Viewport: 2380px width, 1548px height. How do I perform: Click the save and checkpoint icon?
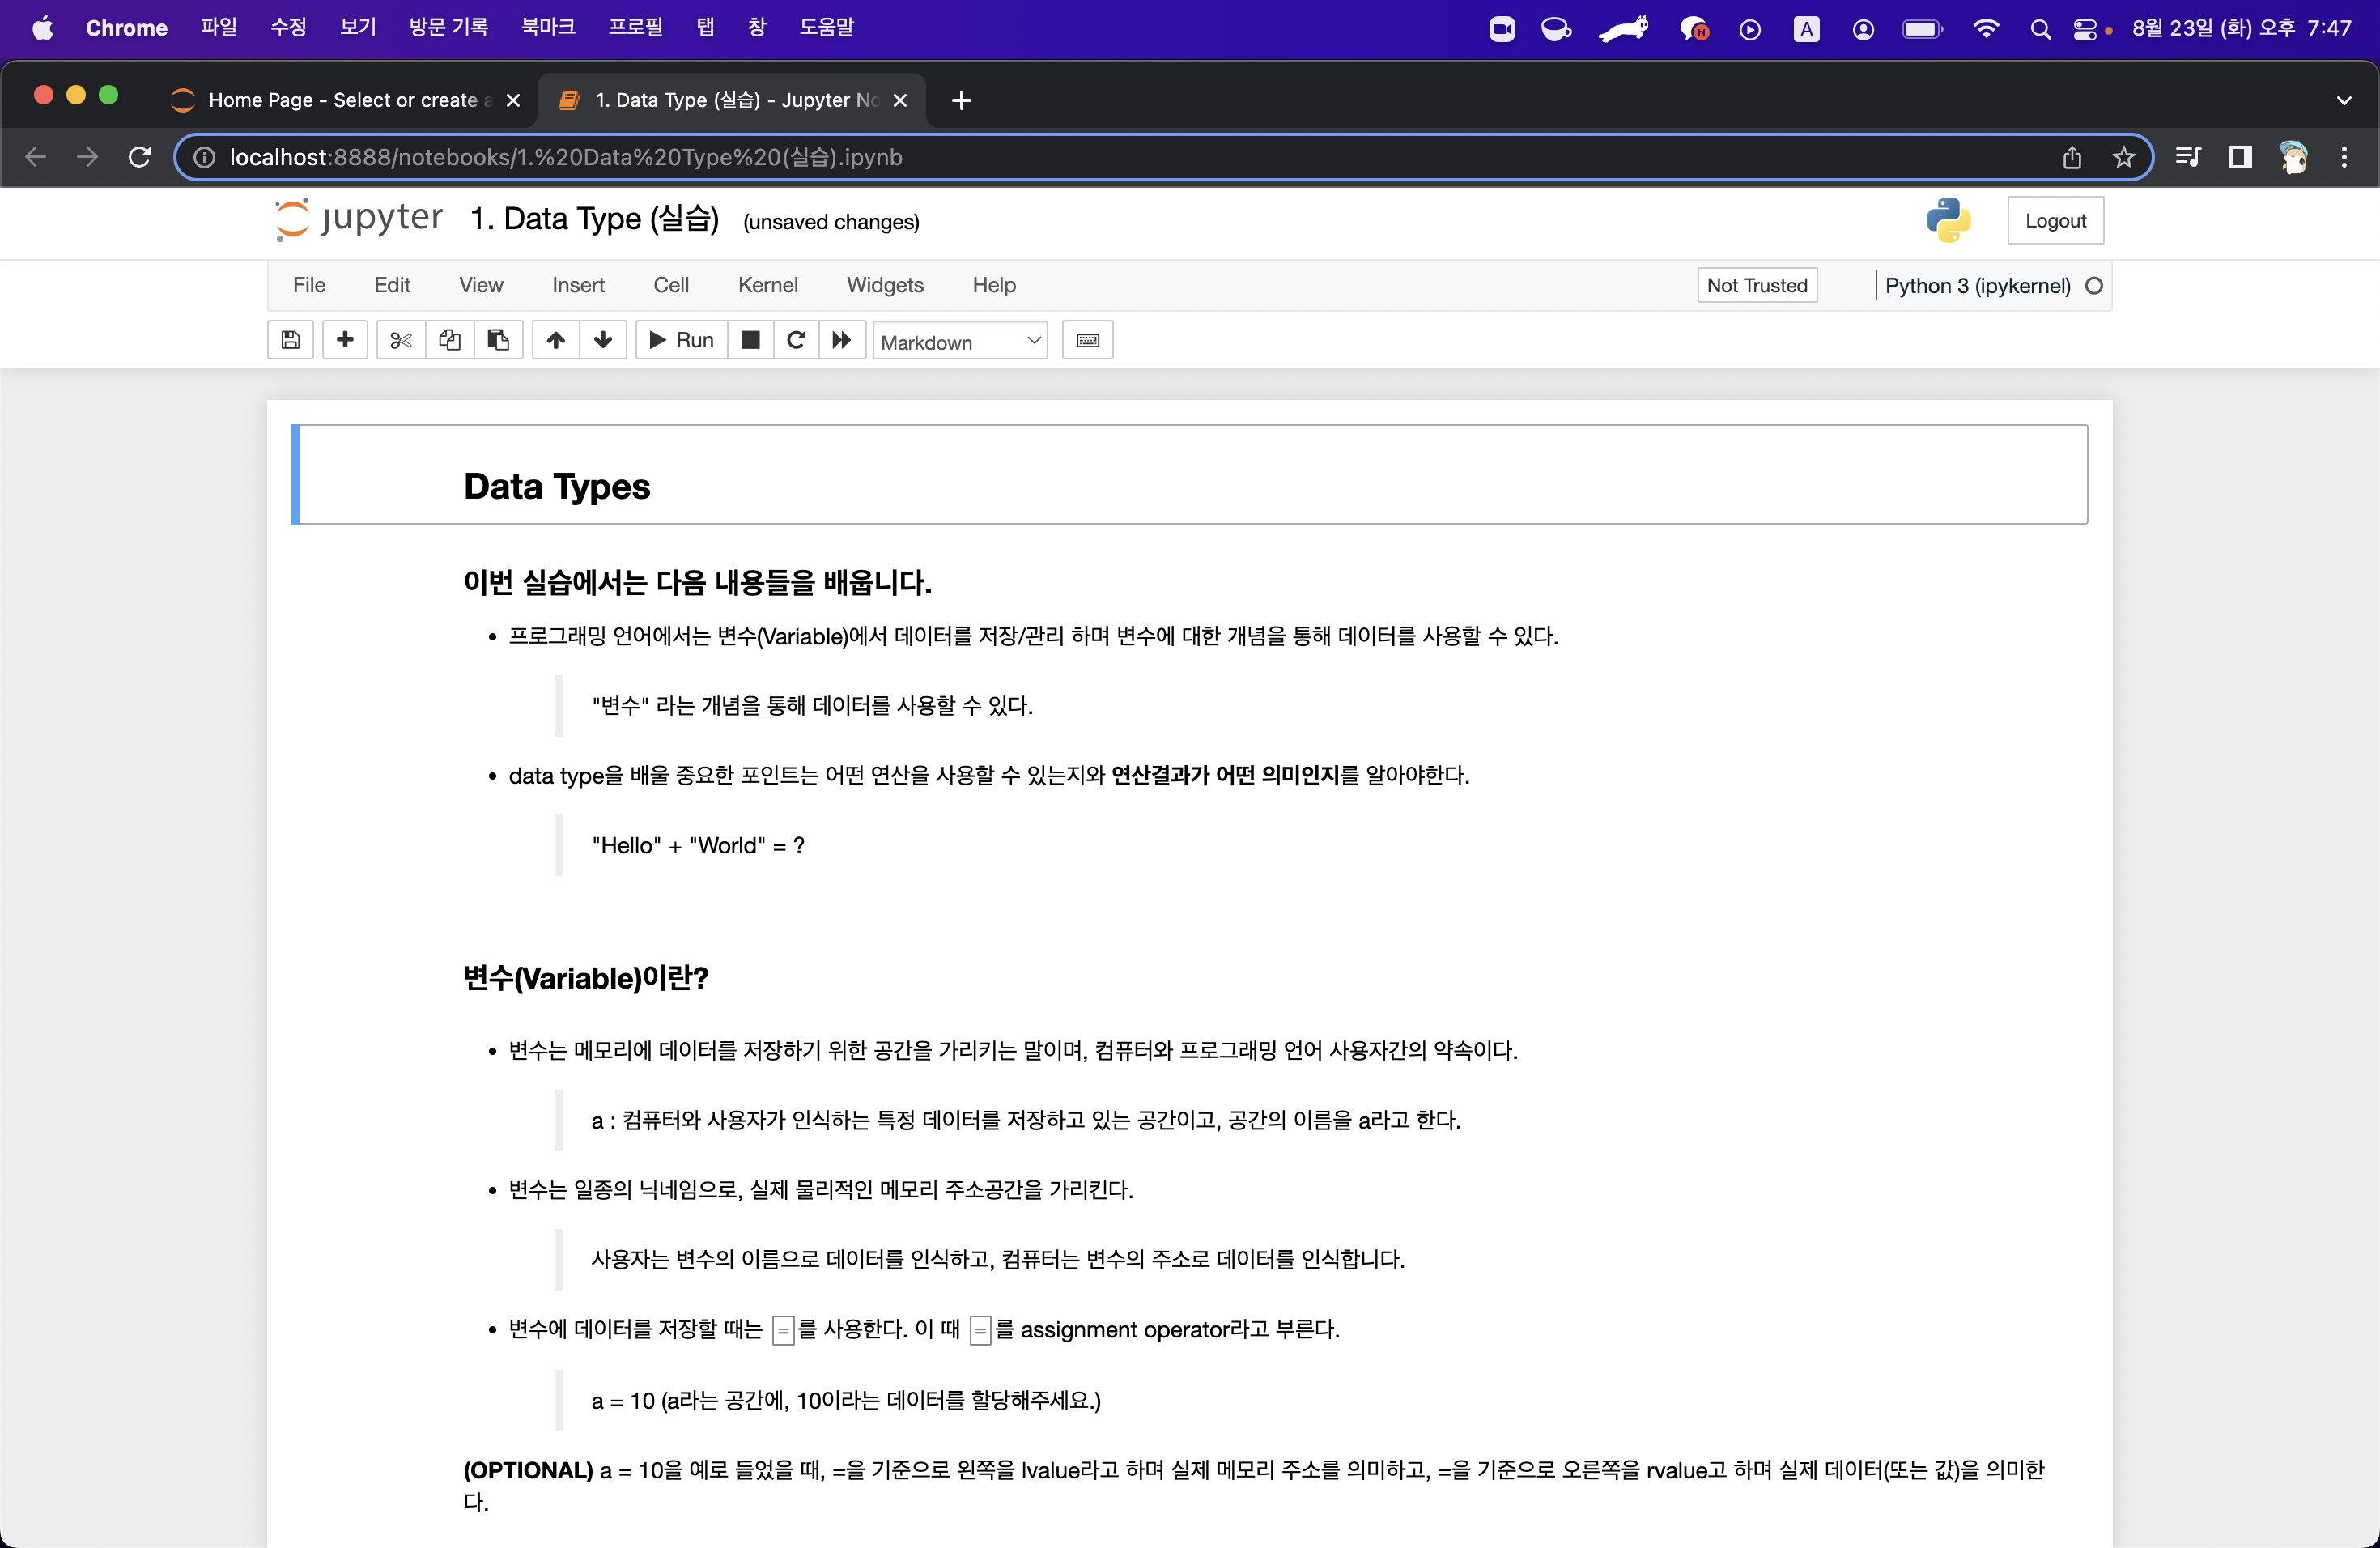click(290, 340)
